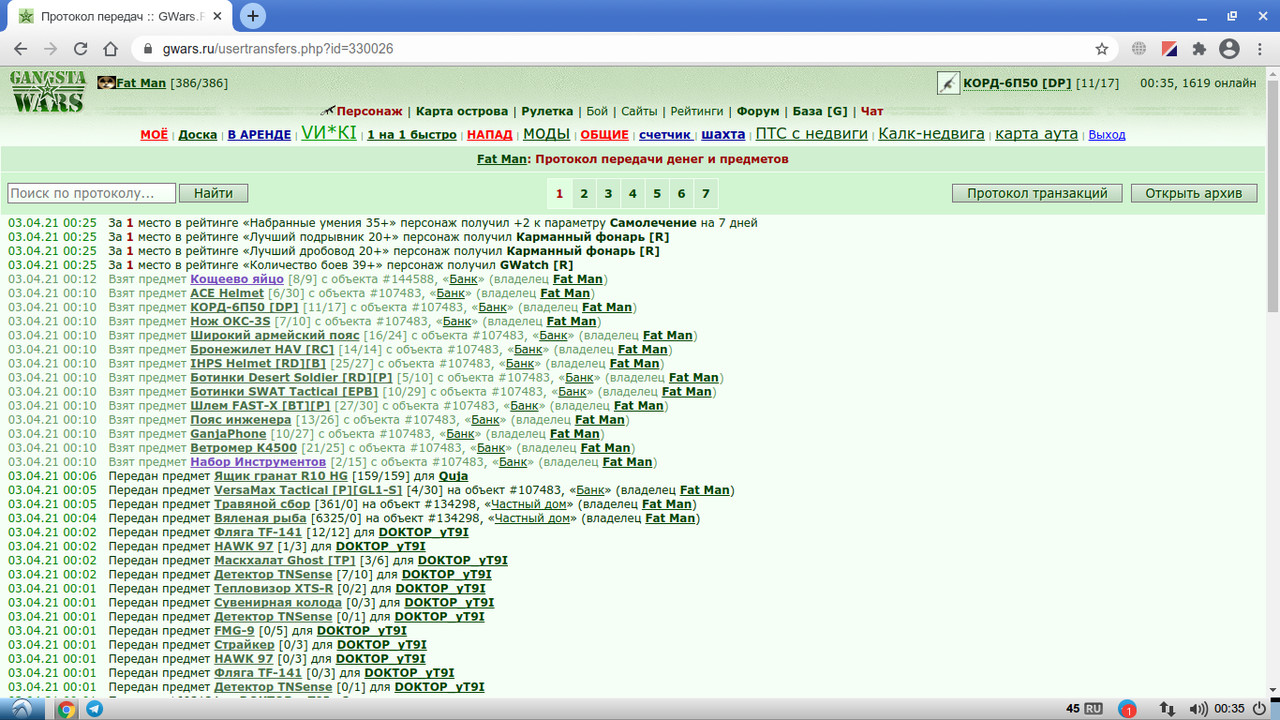This screenshot has height=720, width=1280.
Task: Click the Выход logout link
Action: click(x=1107, y=135)
